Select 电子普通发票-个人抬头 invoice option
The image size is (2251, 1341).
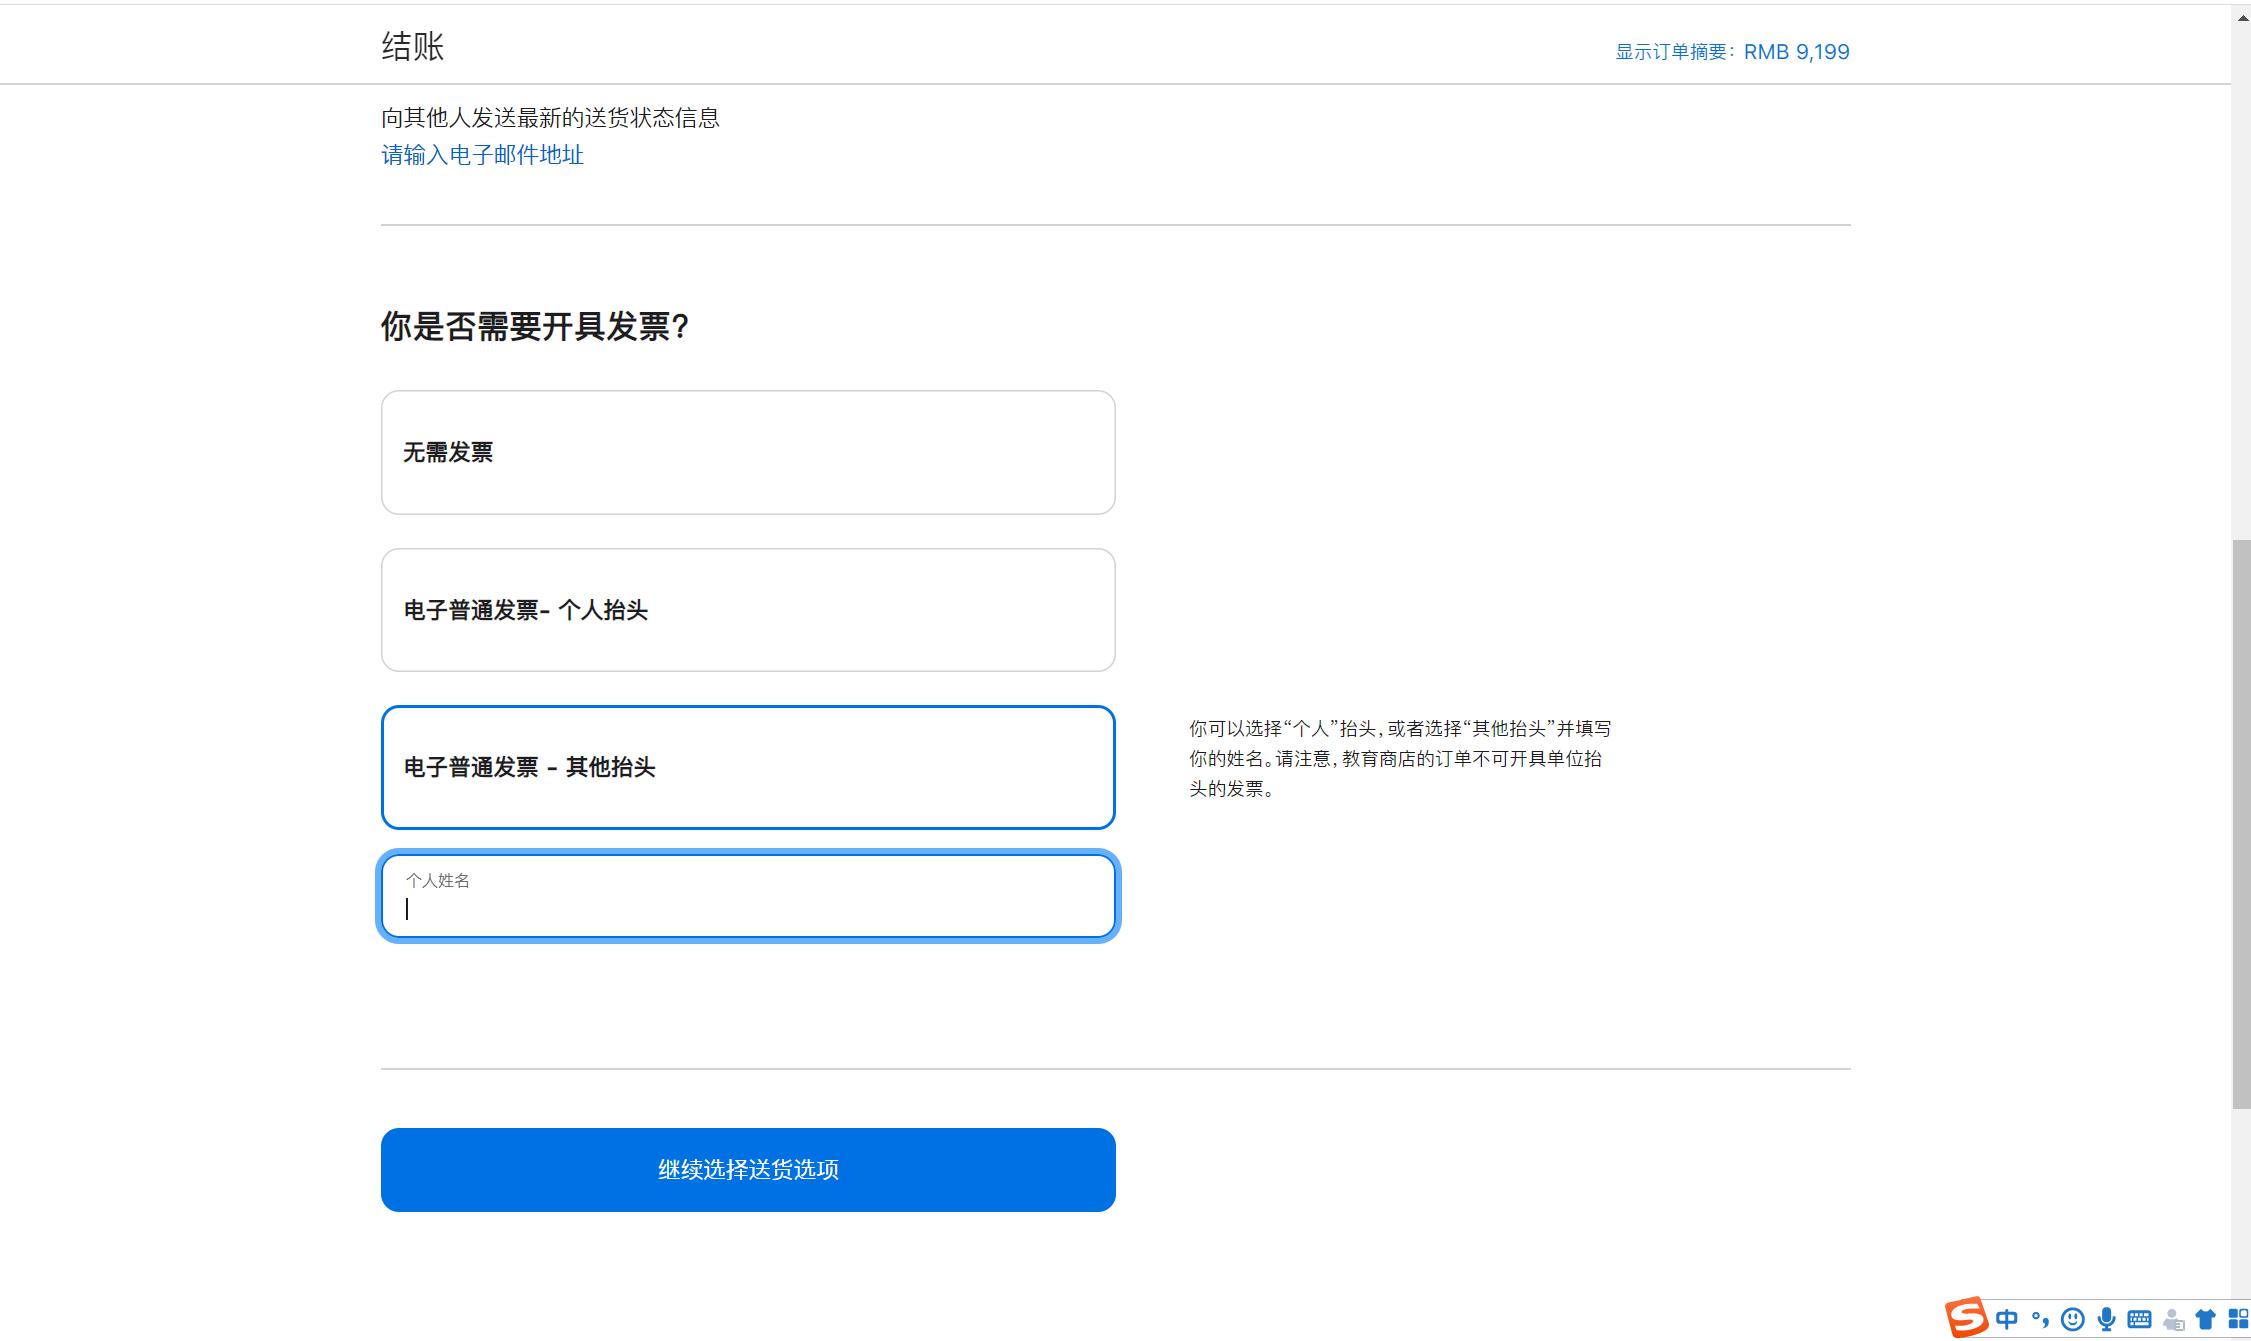[747, 610]
